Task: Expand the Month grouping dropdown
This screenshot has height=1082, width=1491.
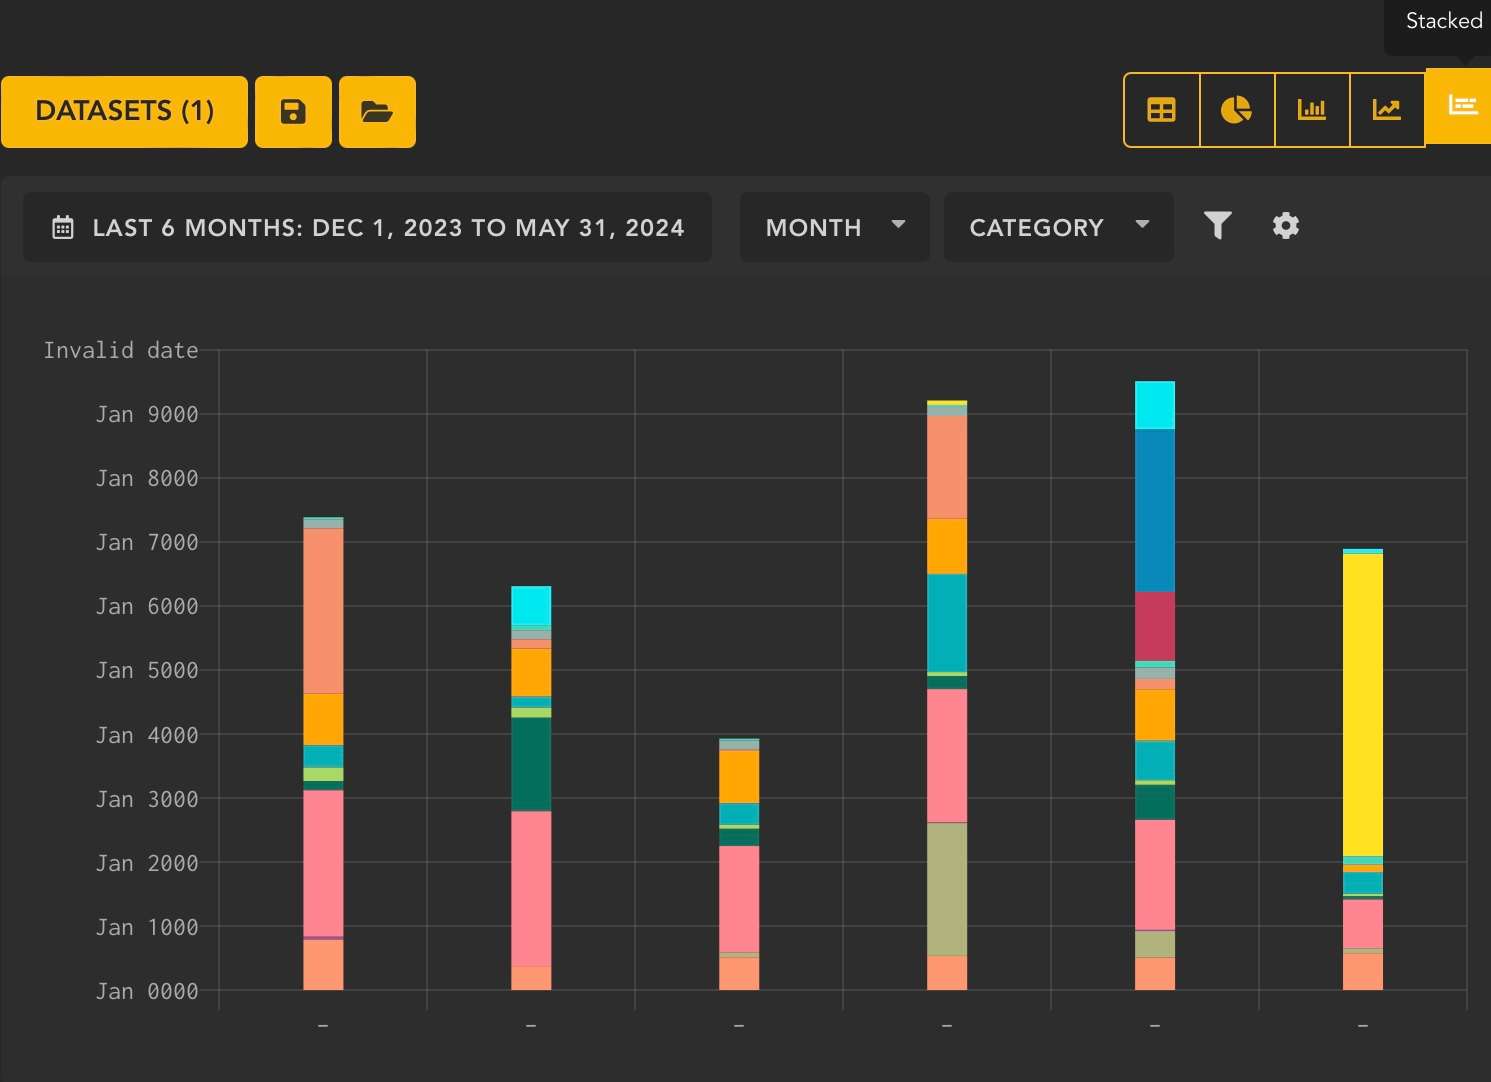Action: pos(835,227)
